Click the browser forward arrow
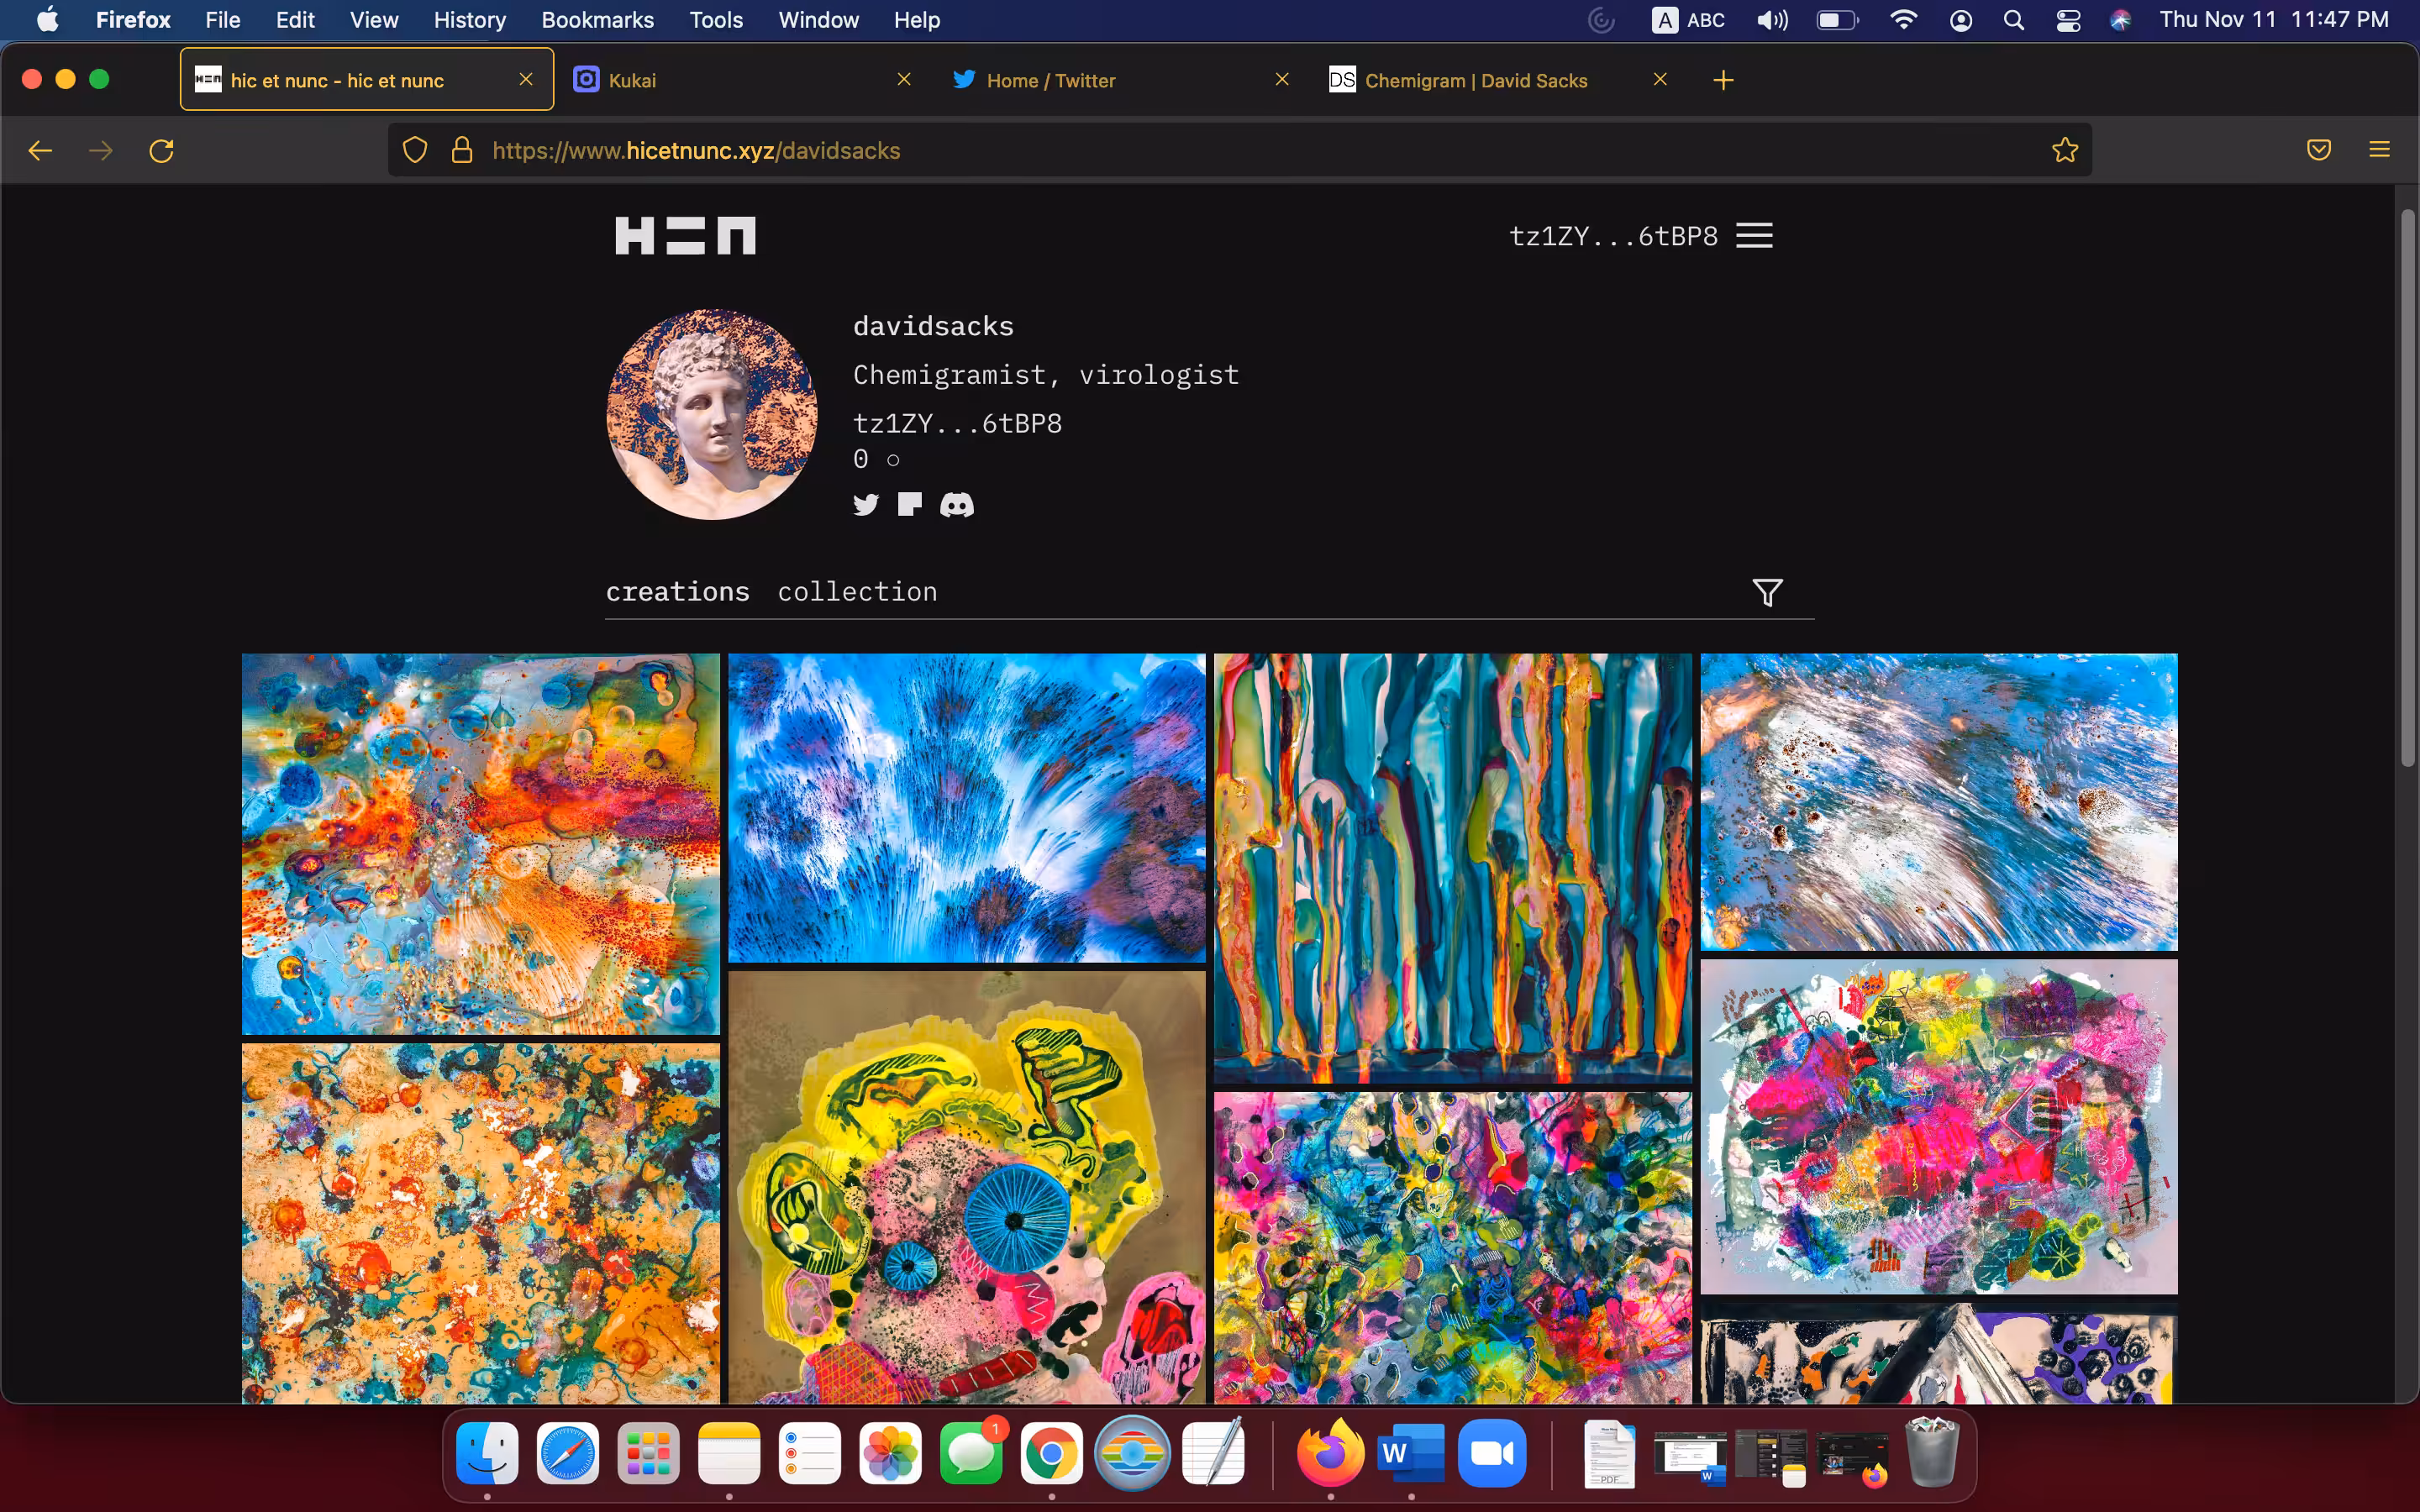This screenshot has height=1512, width=2420. tap(100, 150)
